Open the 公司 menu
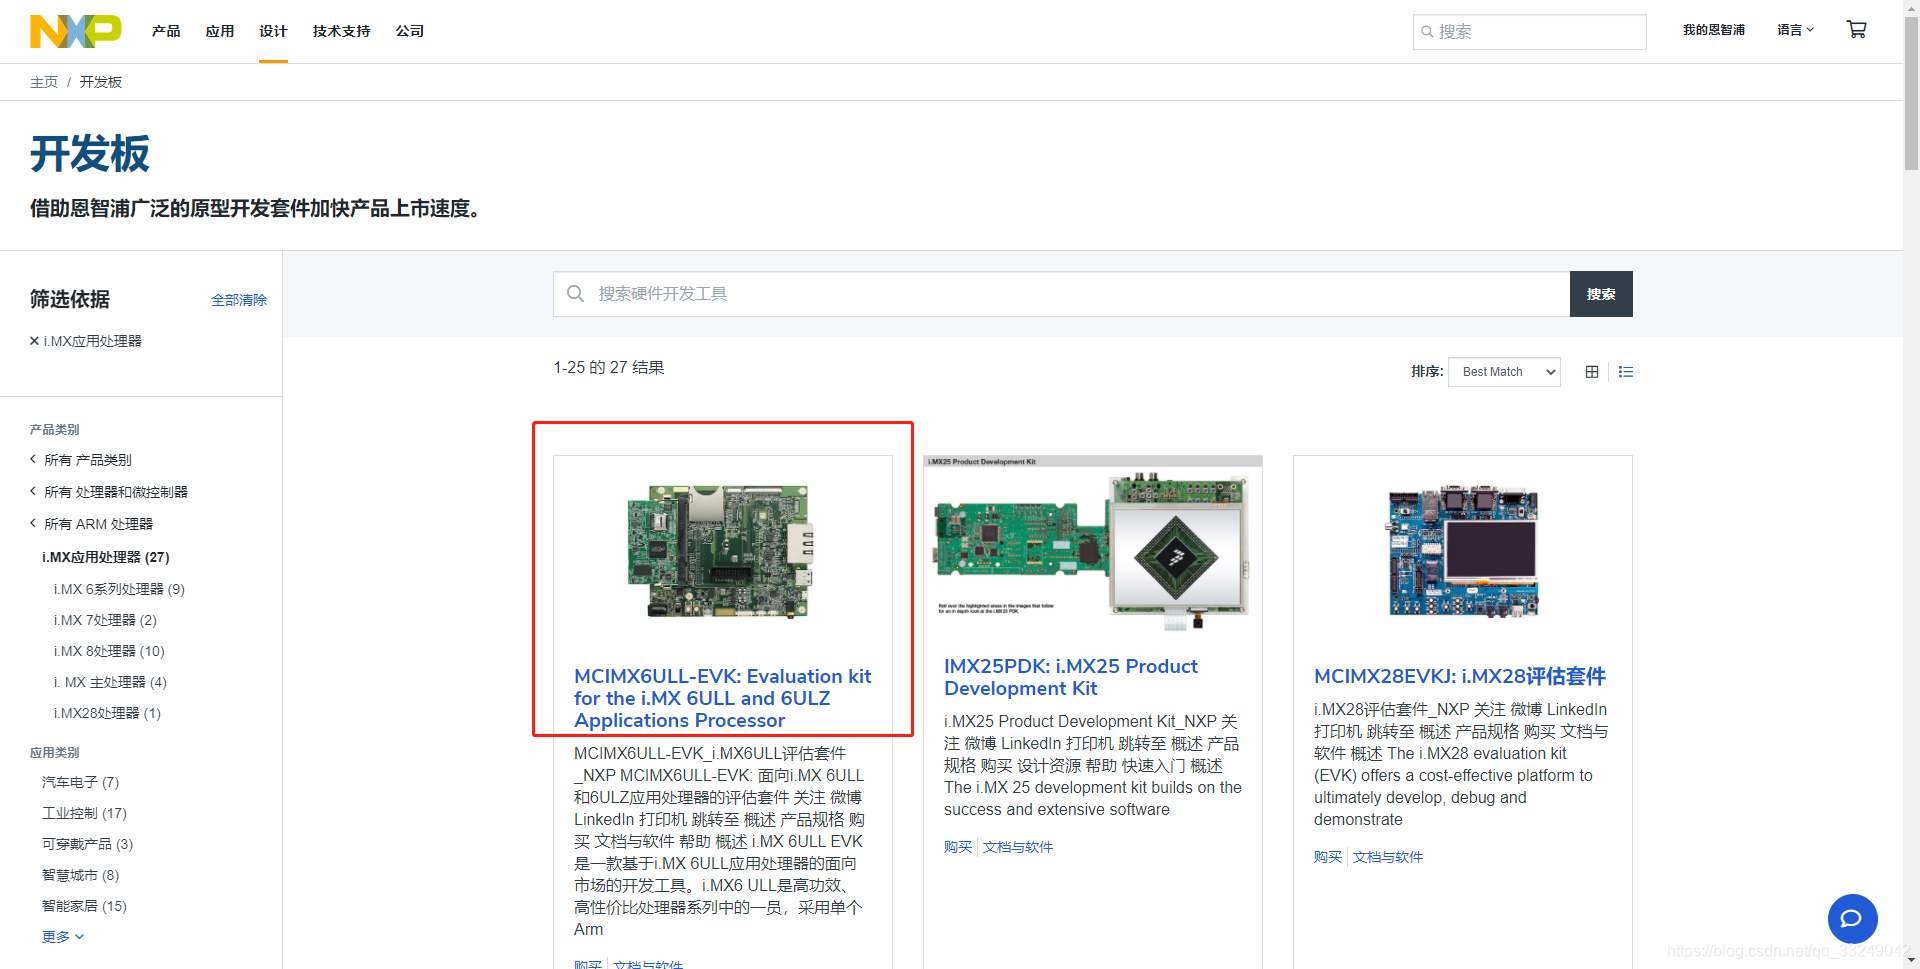Screen dimensions: 1920x969 pyautogui.click(x=410, y=31)
